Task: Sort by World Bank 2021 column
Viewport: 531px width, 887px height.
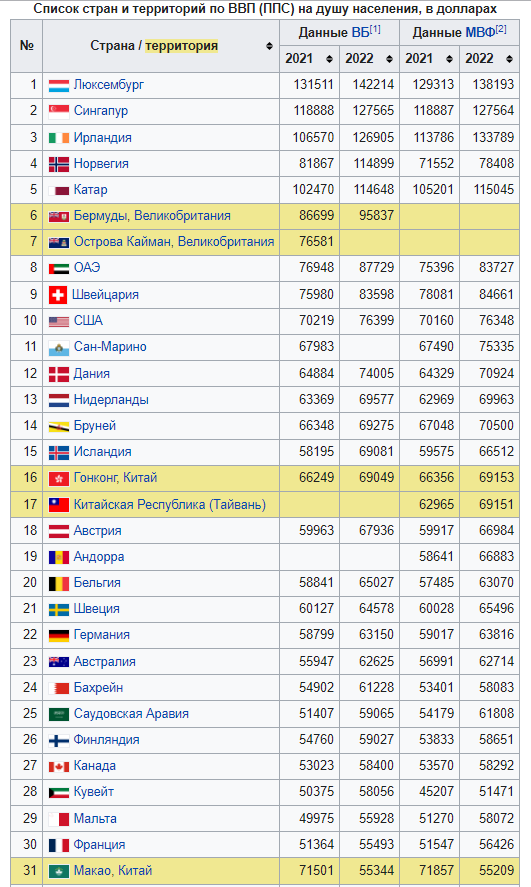Action: coord(329,59)
